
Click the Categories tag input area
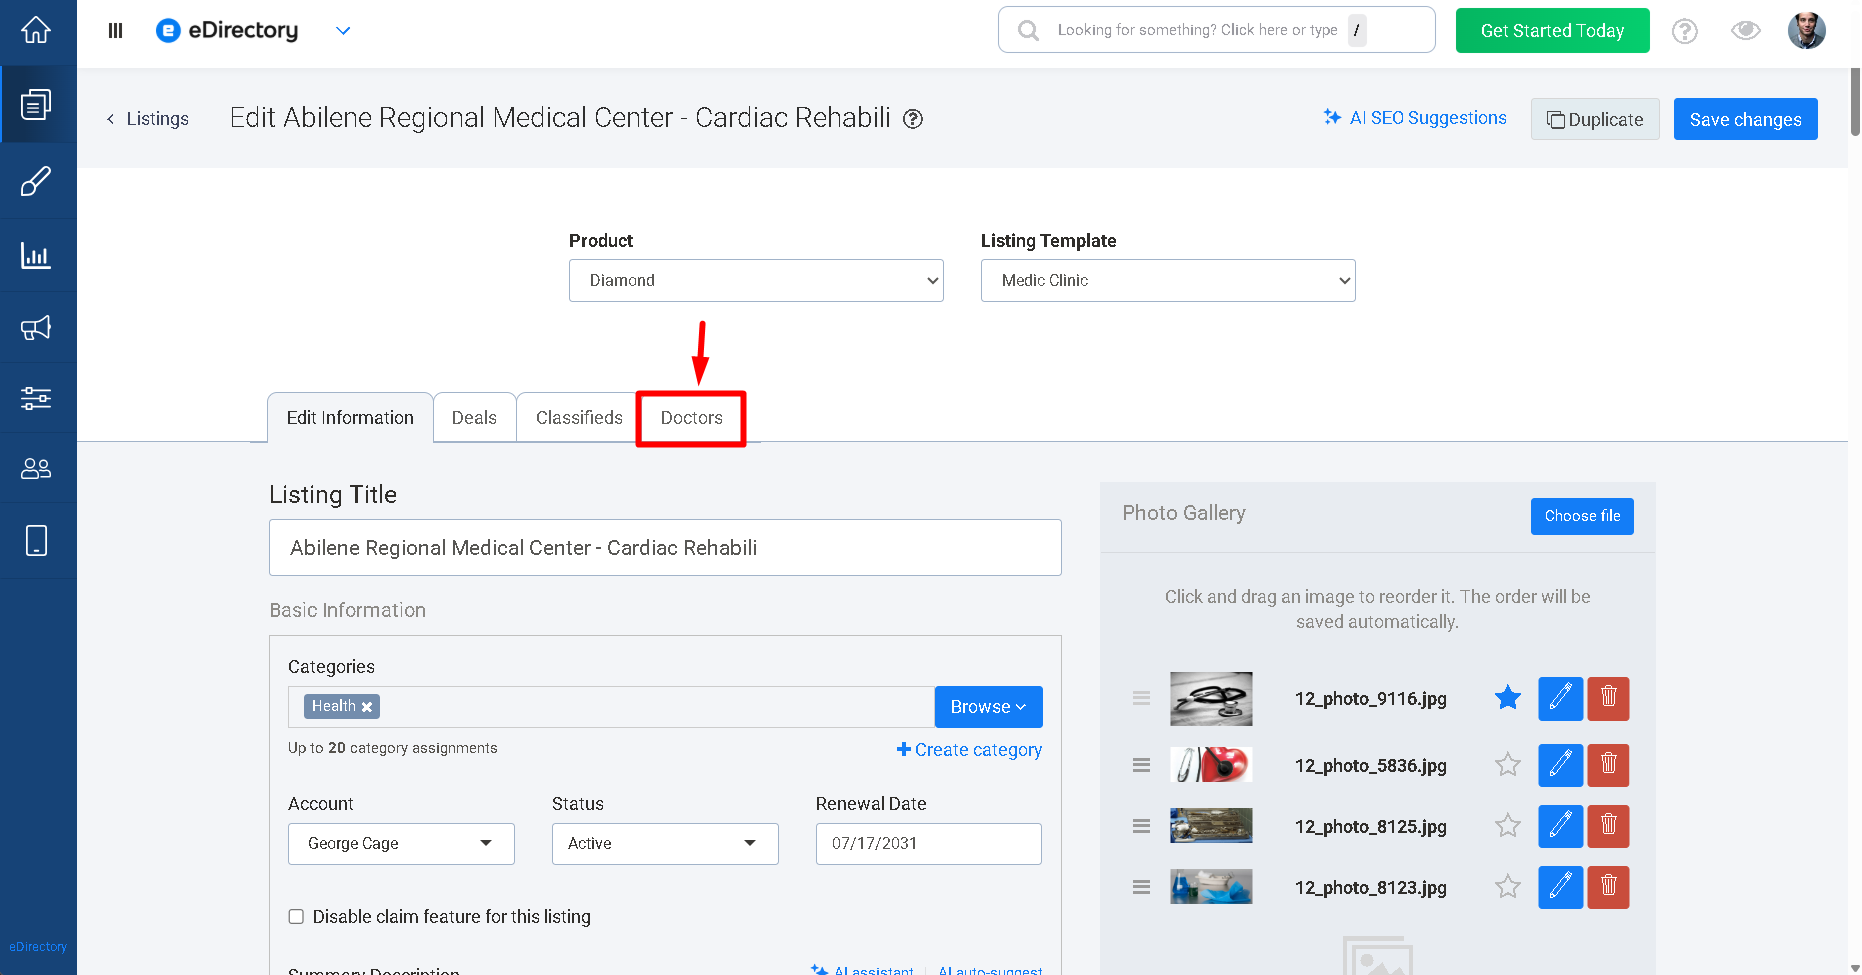coord(611,707)
